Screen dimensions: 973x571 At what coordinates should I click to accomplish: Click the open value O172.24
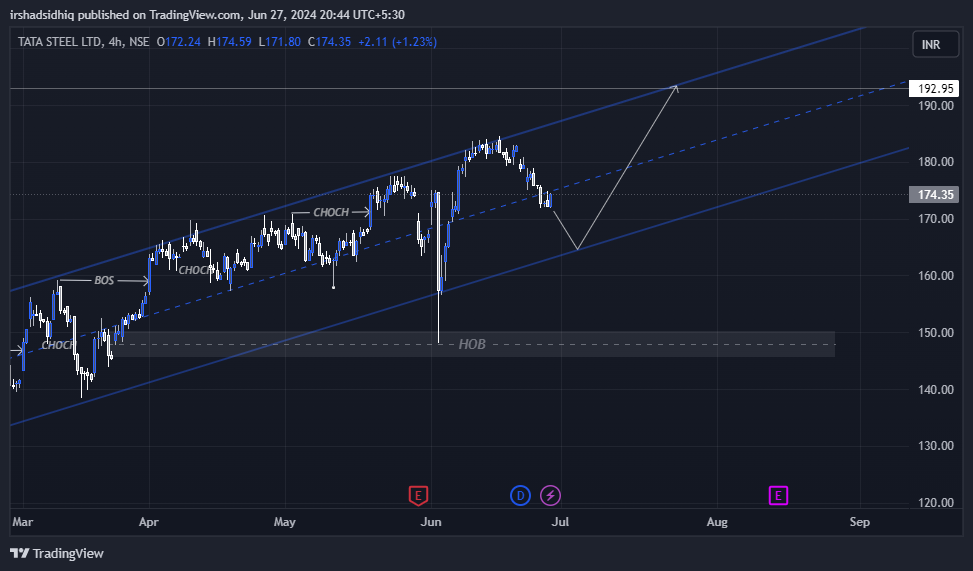point(179,42)
